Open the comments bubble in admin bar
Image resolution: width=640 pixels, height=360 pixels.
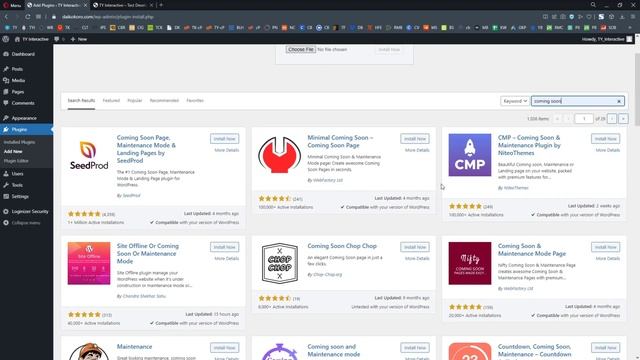[x=58, y=39]
